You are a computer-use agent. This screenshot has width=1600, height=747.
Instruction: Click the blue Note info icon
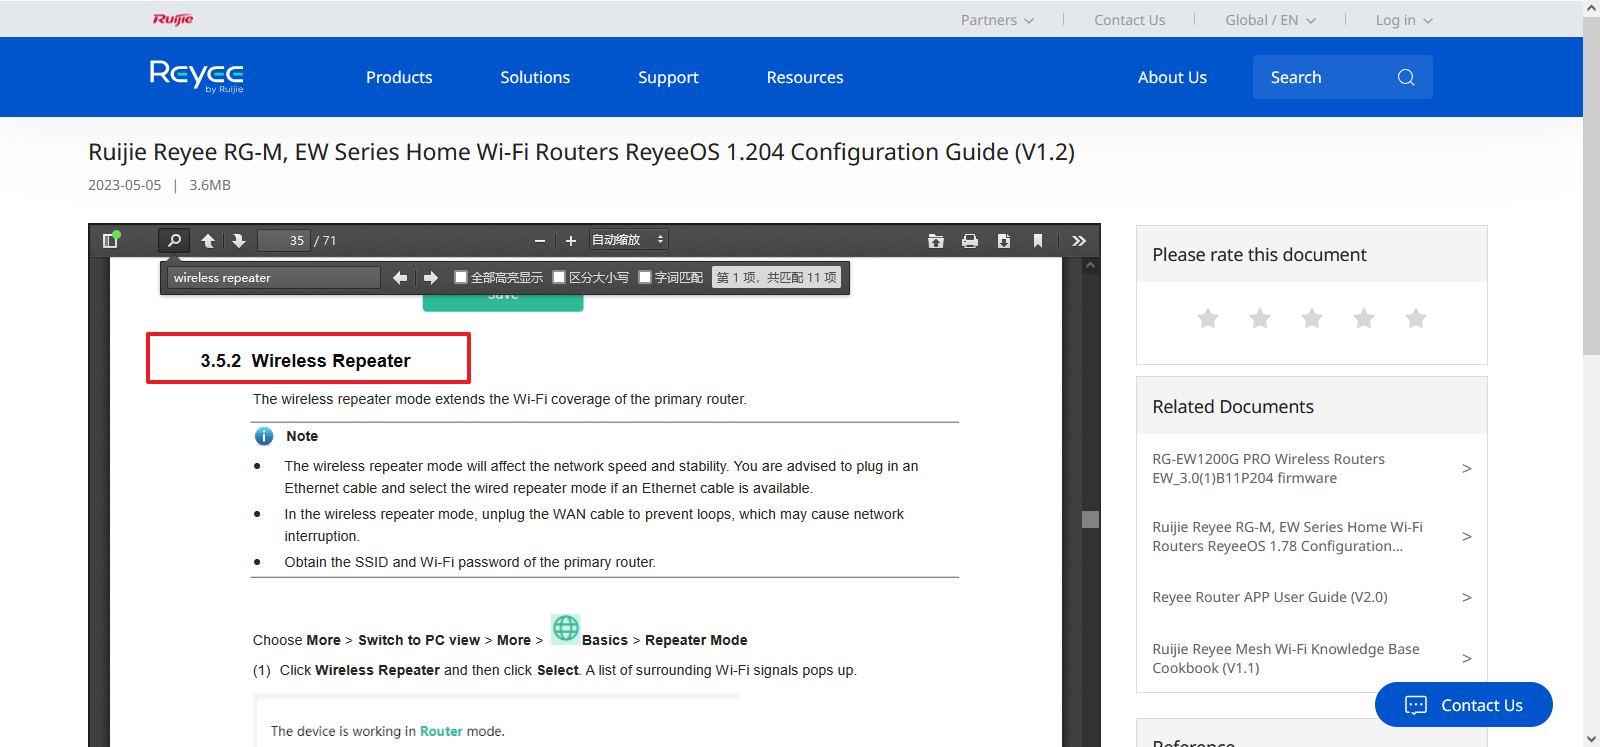264,436
